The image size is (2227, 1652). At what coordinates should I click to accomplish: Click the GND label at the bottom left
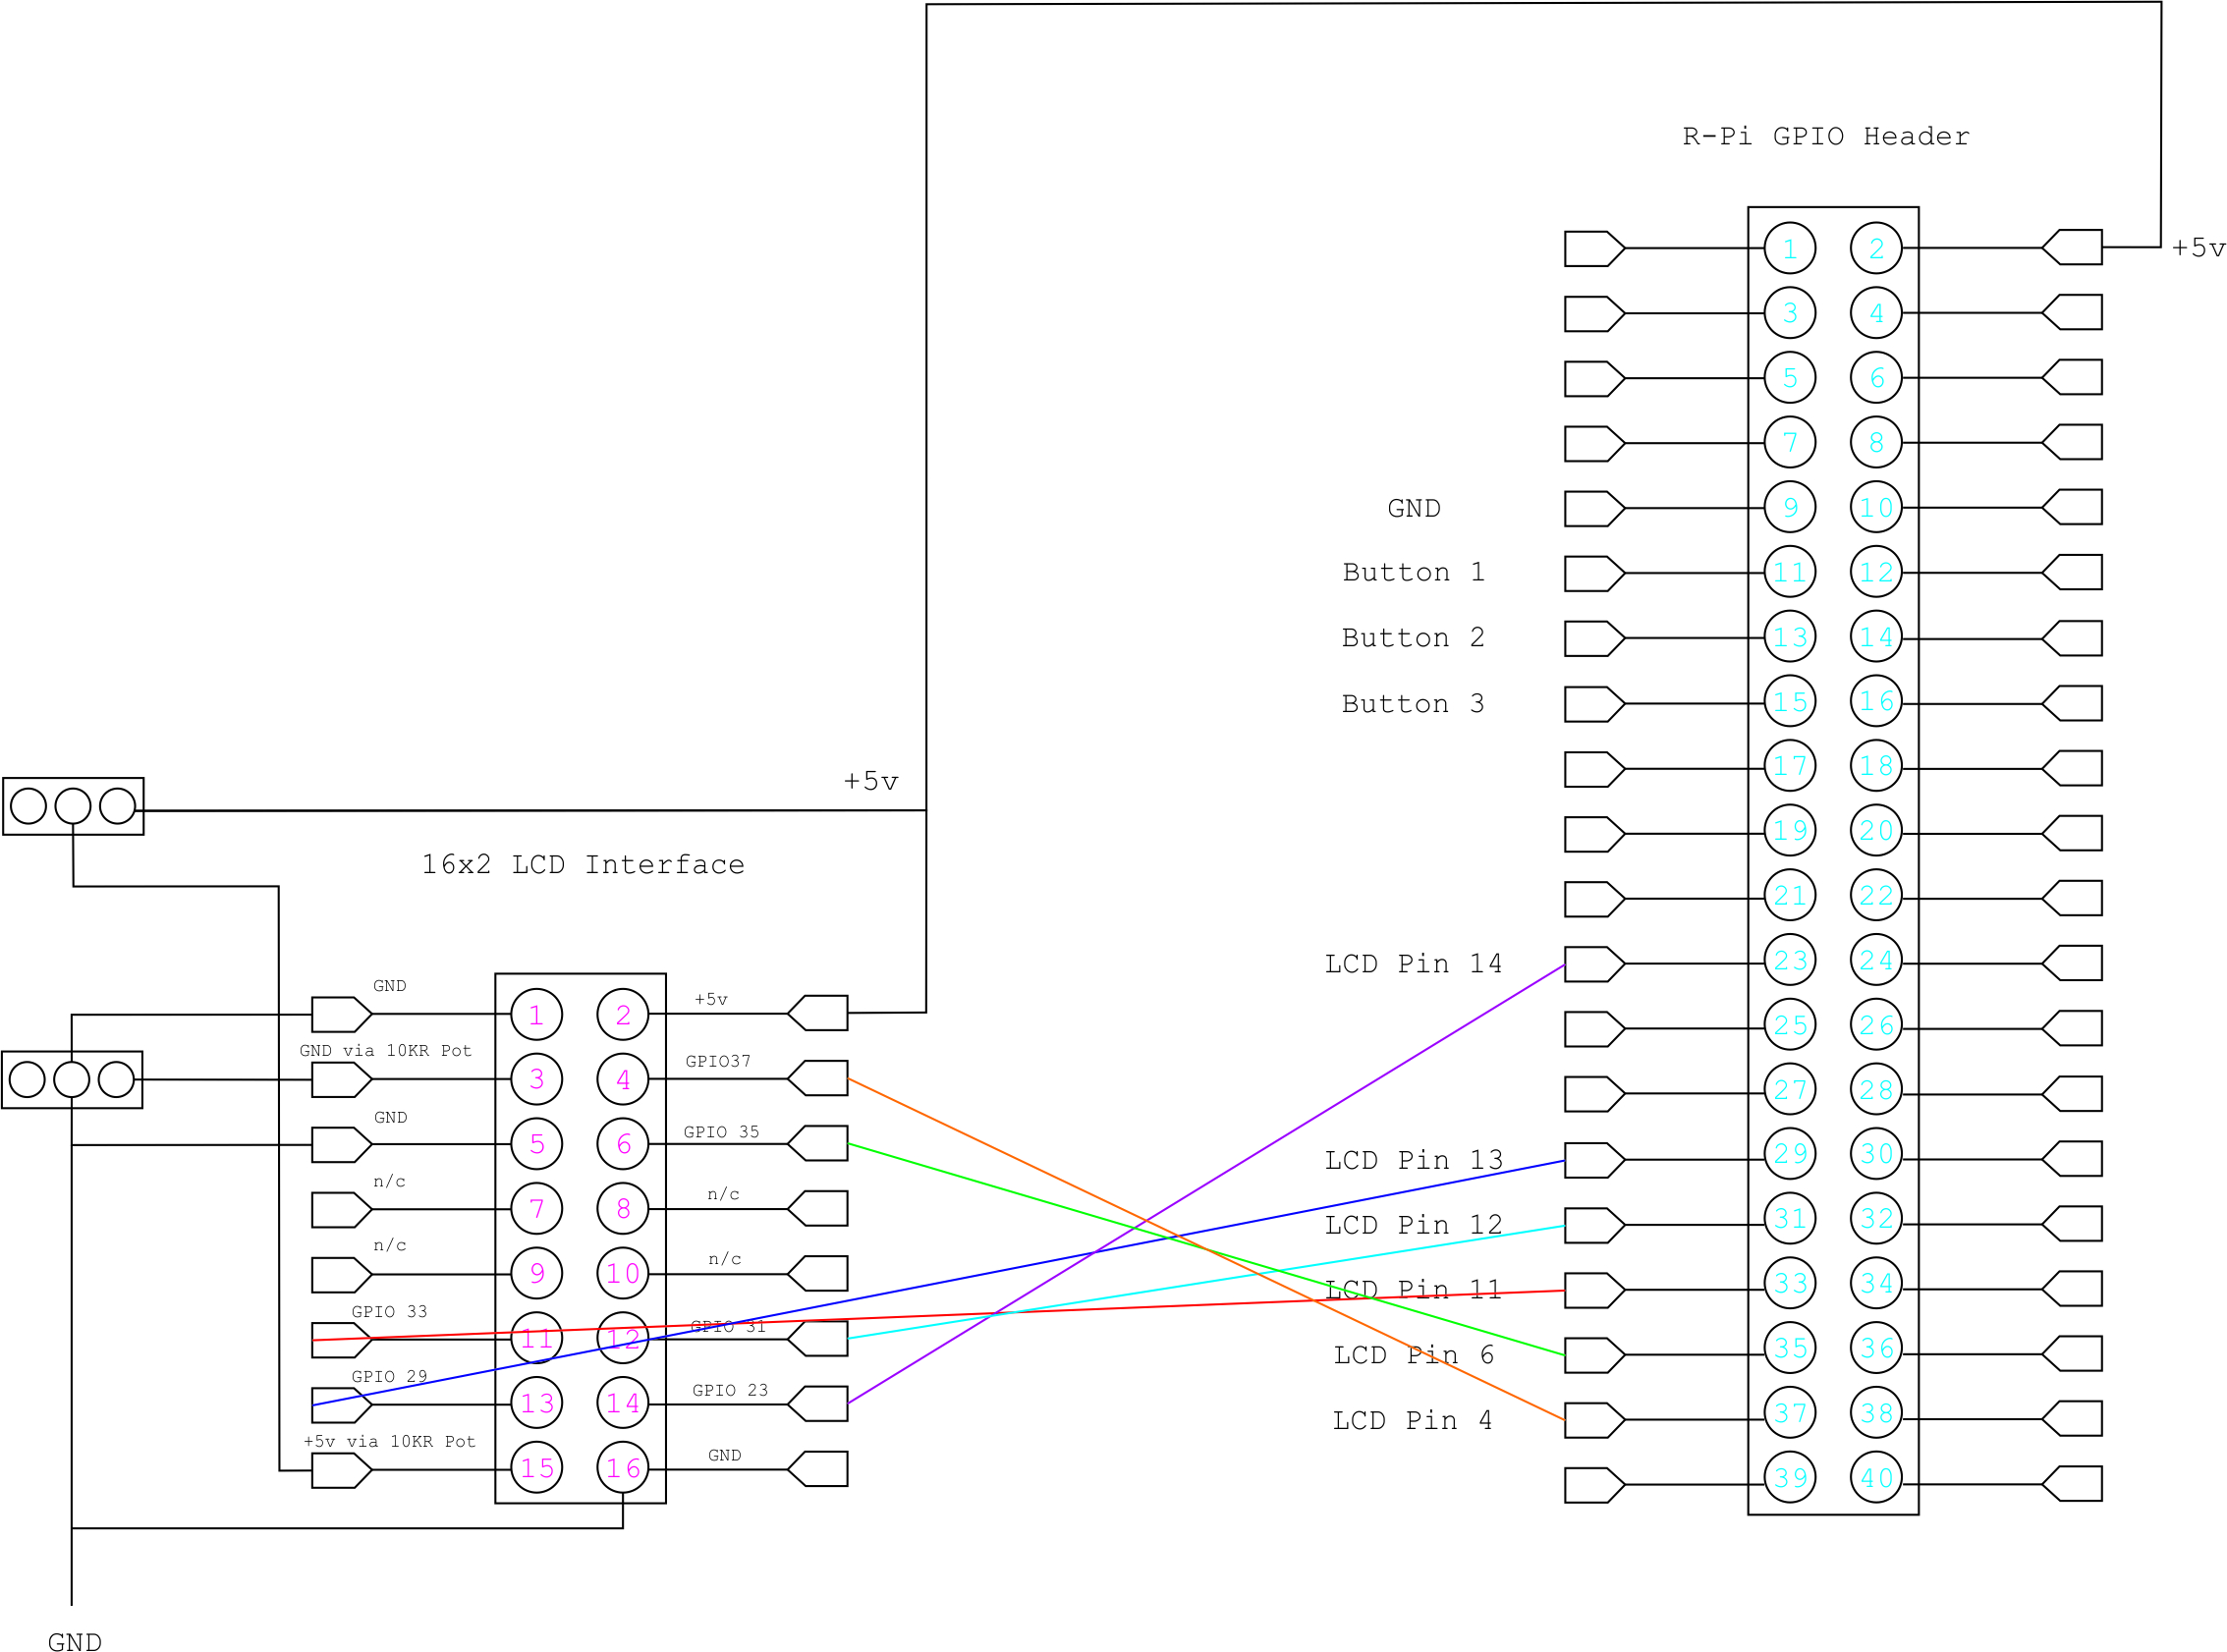(x=74, y=1641)
